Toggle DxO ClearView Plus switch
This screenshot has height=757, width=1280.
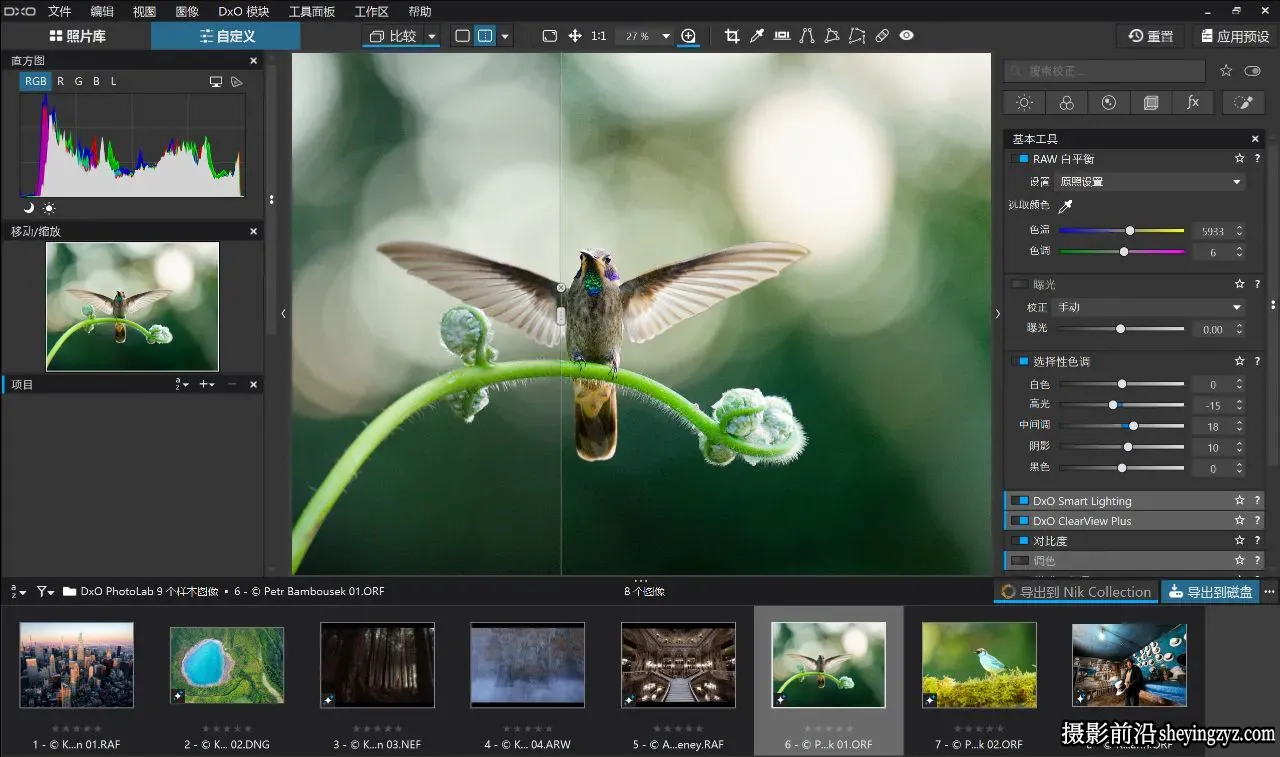[x=1019, y=521]
